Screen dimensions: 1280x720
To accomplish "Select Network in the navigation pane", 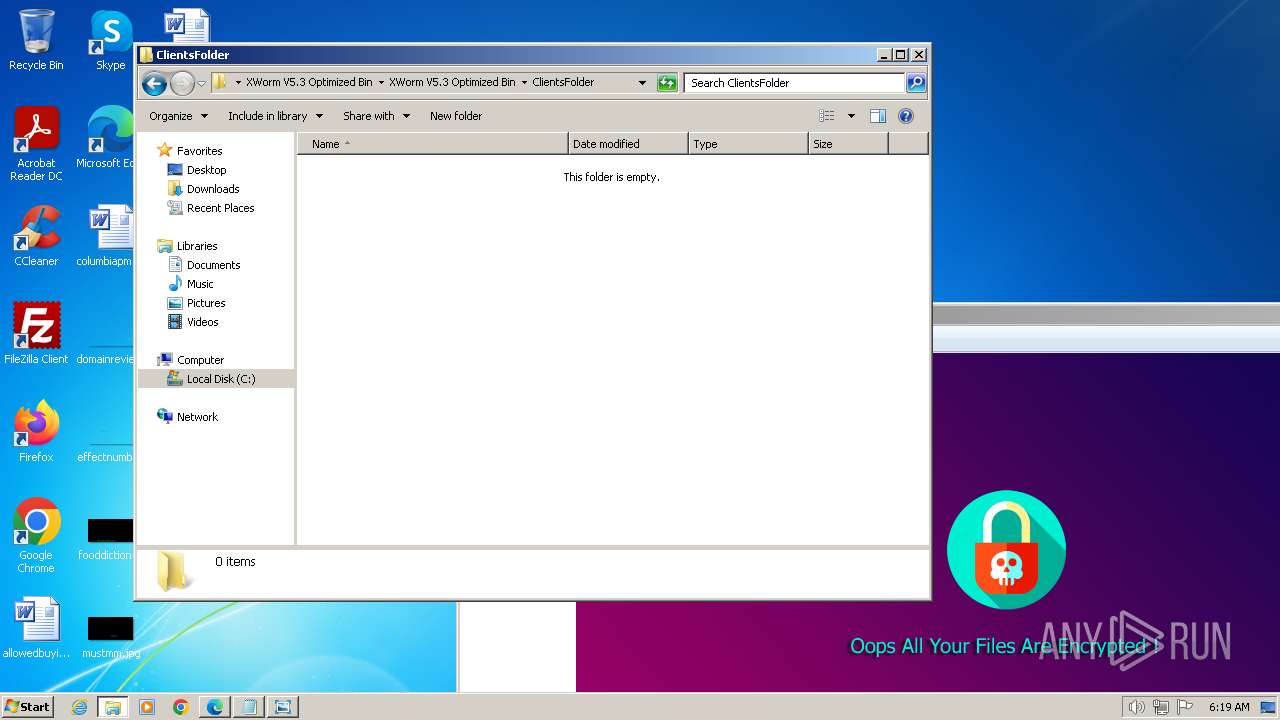I will tap(197, 417).
